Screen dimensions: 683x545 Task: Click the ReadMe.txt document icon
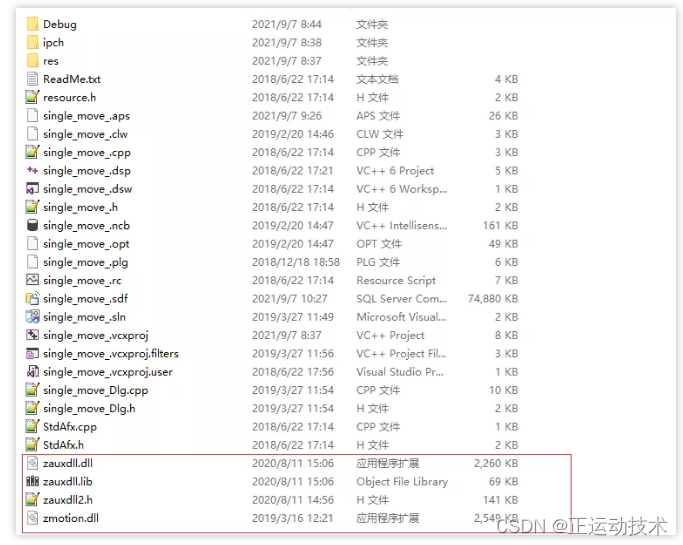pyautogui.click(x=33, y=79)
